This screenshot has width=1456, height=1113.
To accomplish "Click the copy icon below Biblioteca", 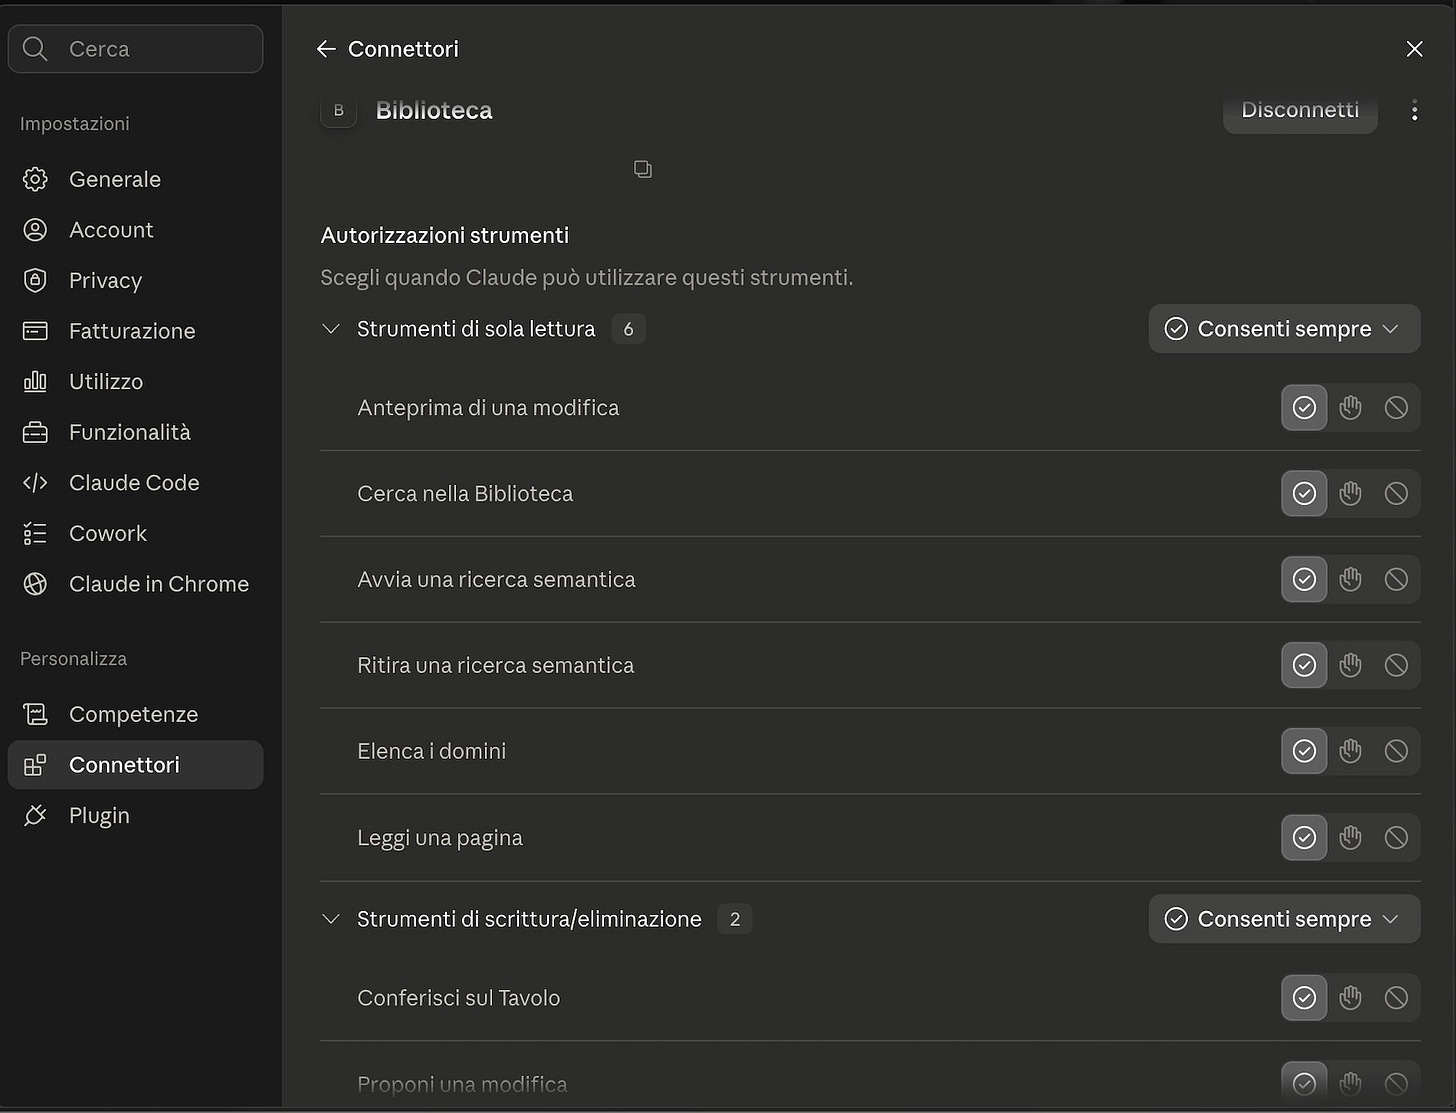I will 643,169.
